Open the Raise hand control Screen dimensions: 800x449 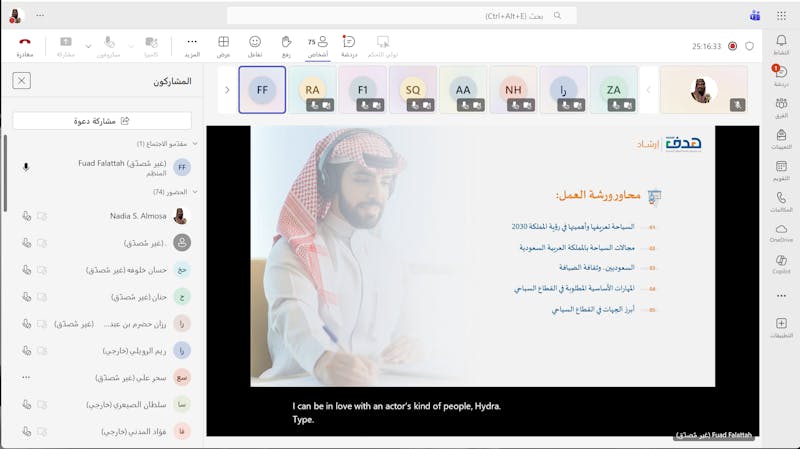[285, 46]
